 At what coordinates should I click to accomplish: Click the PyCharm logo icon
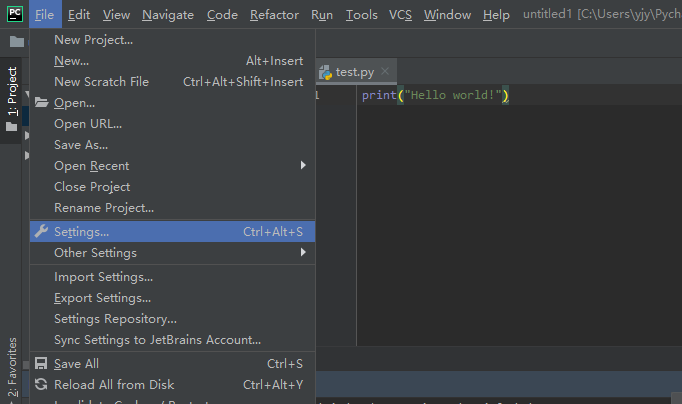(15, 14)
